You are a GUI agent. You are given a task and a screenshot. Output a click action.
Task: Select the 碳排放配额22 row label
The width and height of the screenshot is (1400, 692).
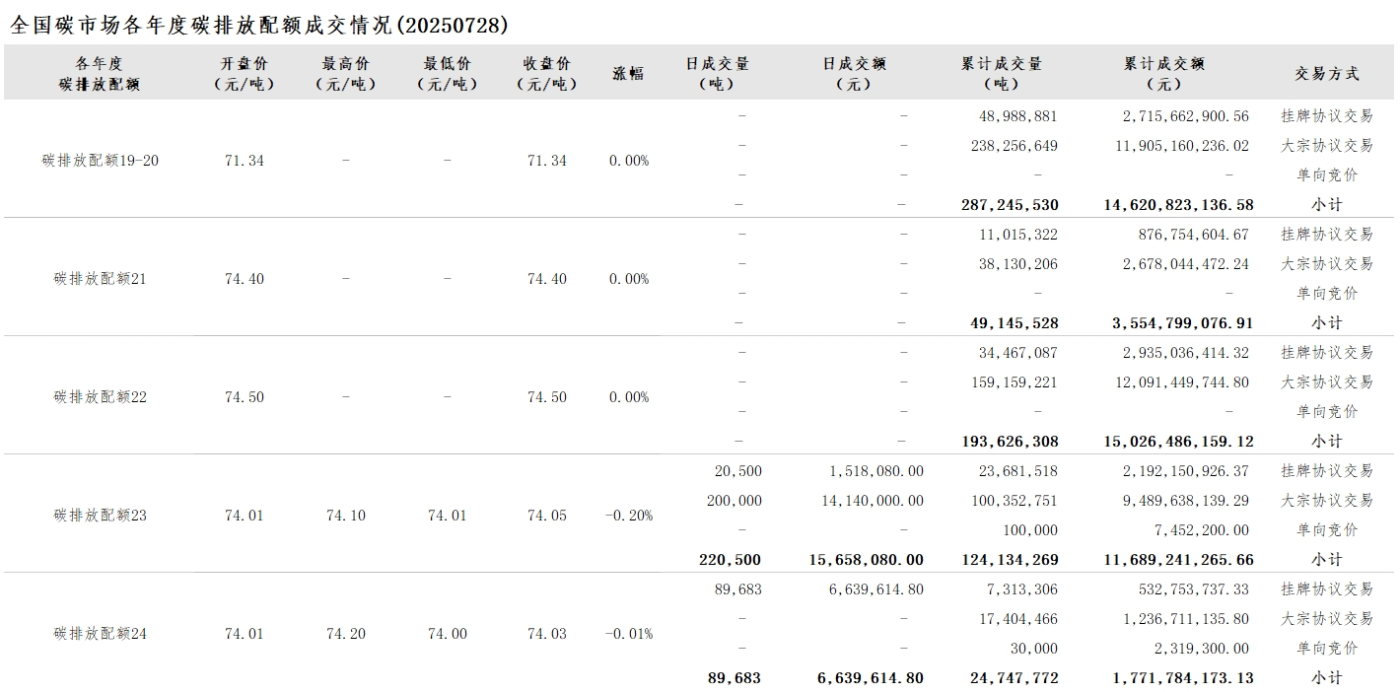pos(100,397)
